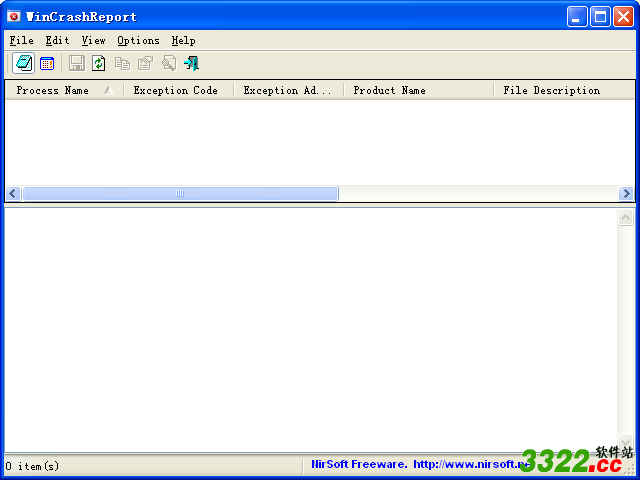This screenshot has width=640, height=480.
Task: Click the Find toolbar icon
Action: coord(168,63)
